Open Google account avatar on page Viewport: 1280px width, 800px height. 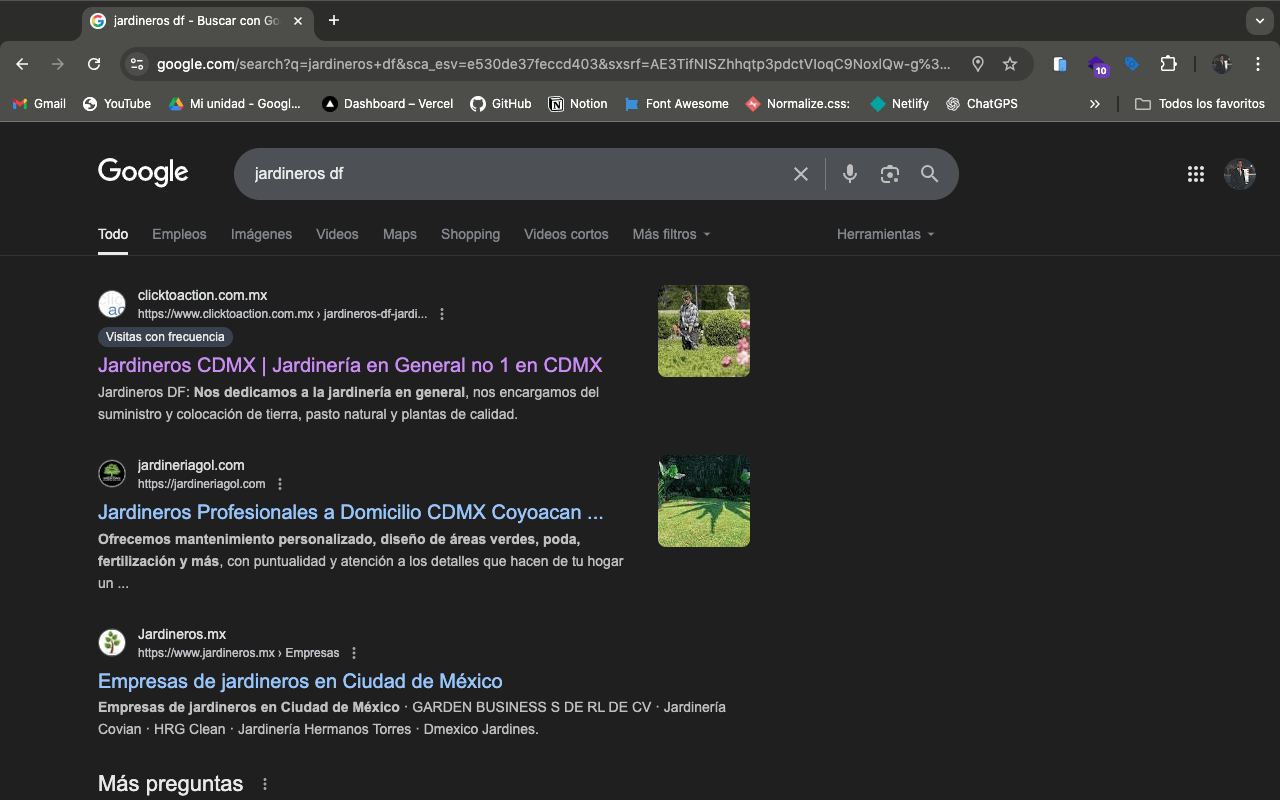(x=1240, y=174)
